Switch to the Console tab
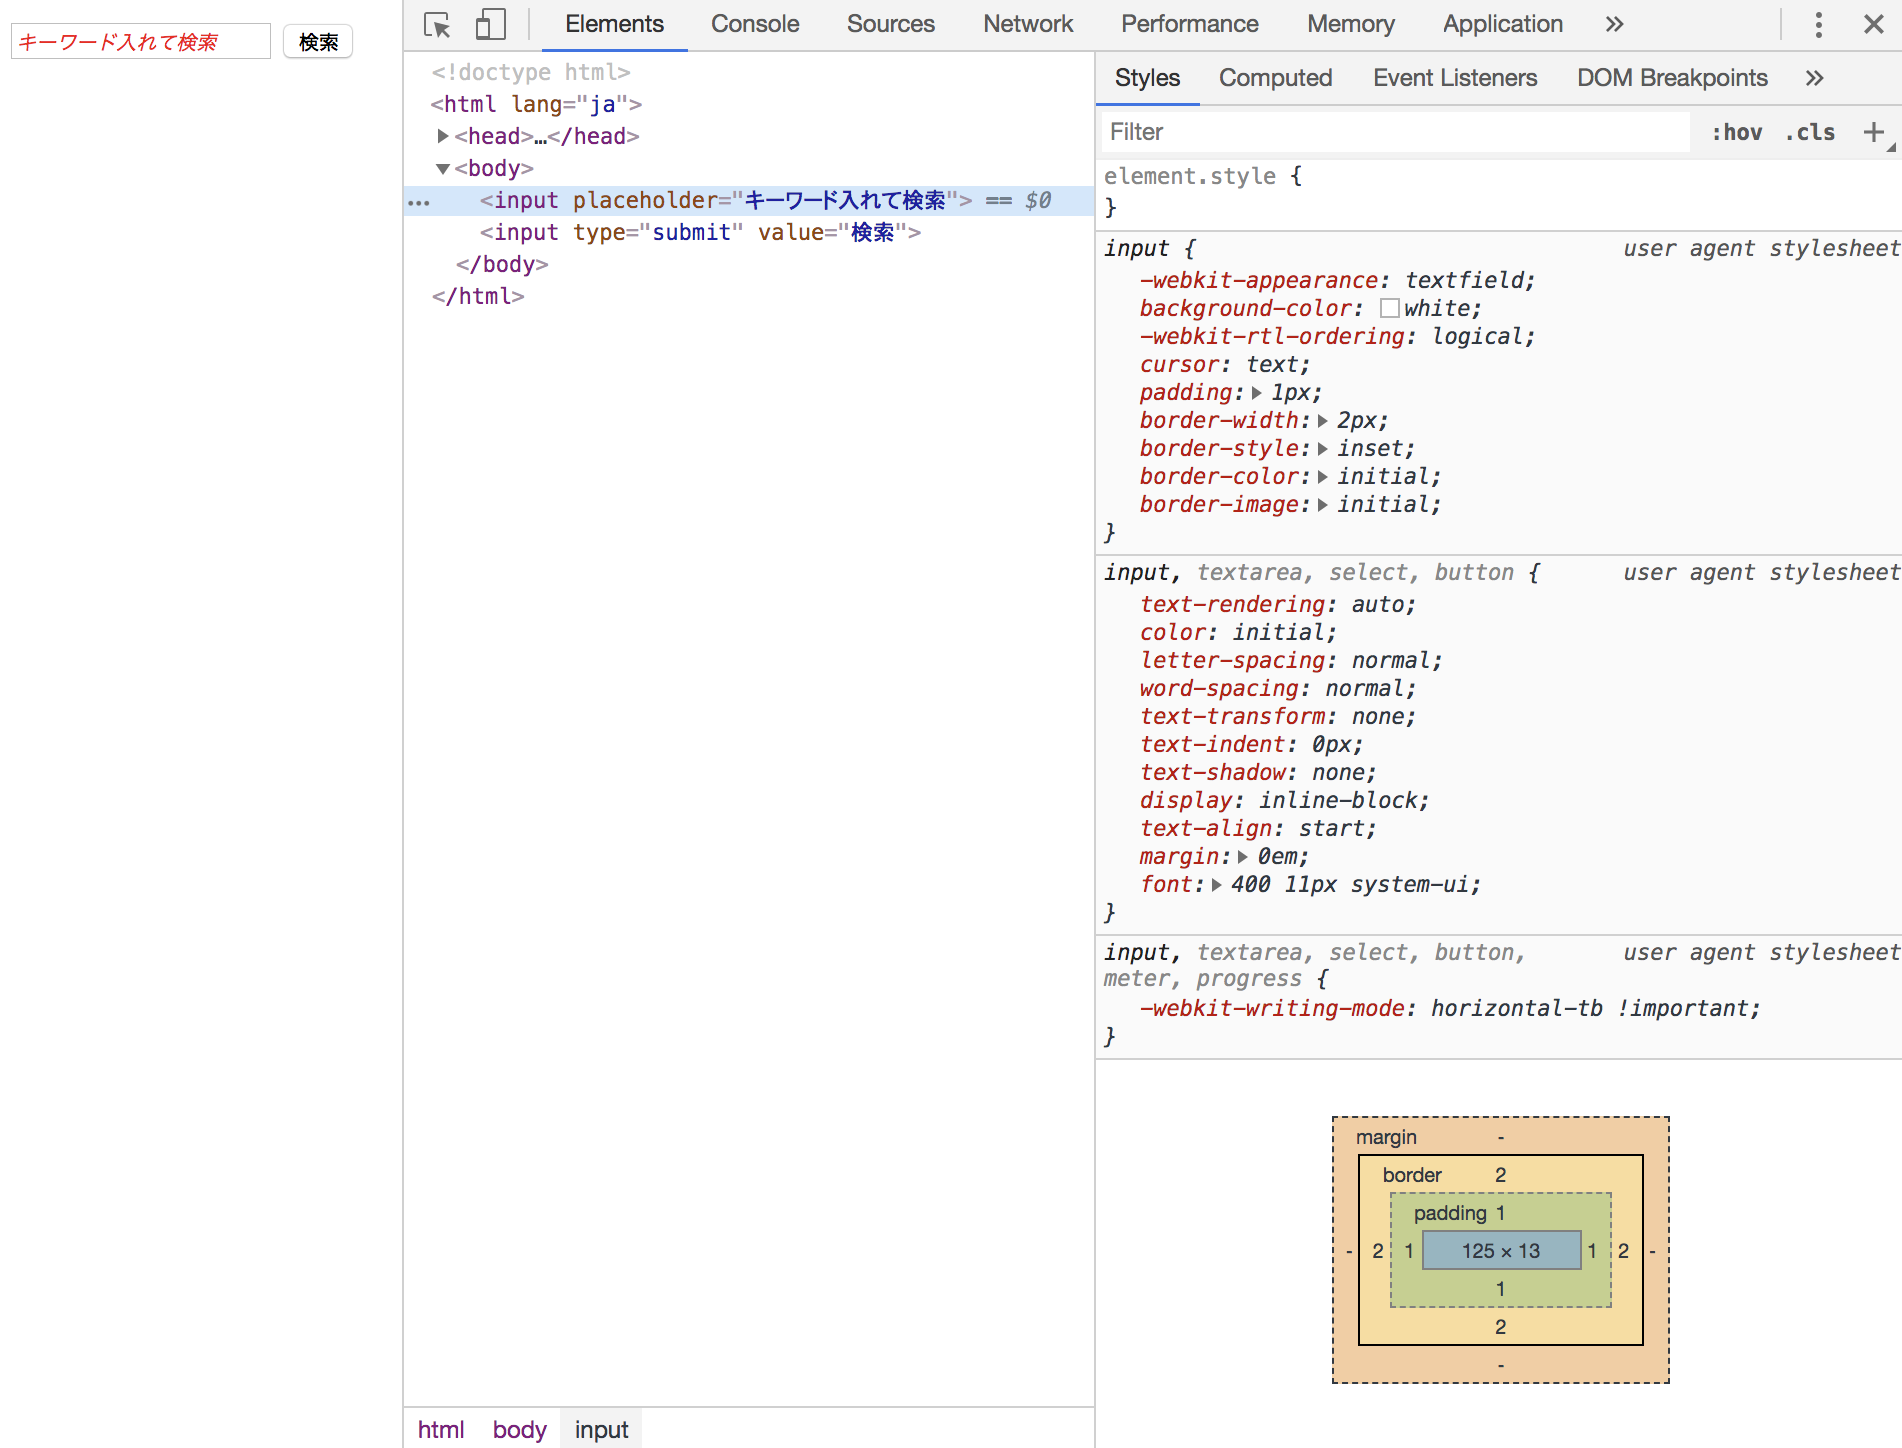This screenshot has width=1902, height=1448. [x=754, y=25]
